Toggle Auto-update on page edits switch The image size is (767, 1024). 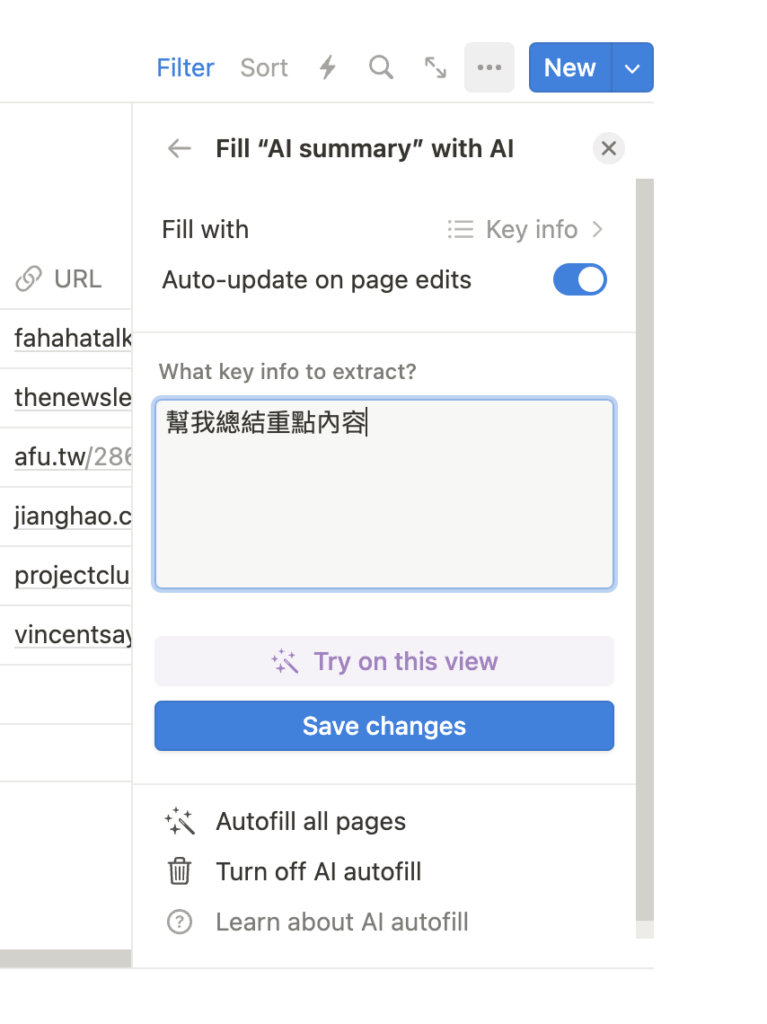pos(579,280)
